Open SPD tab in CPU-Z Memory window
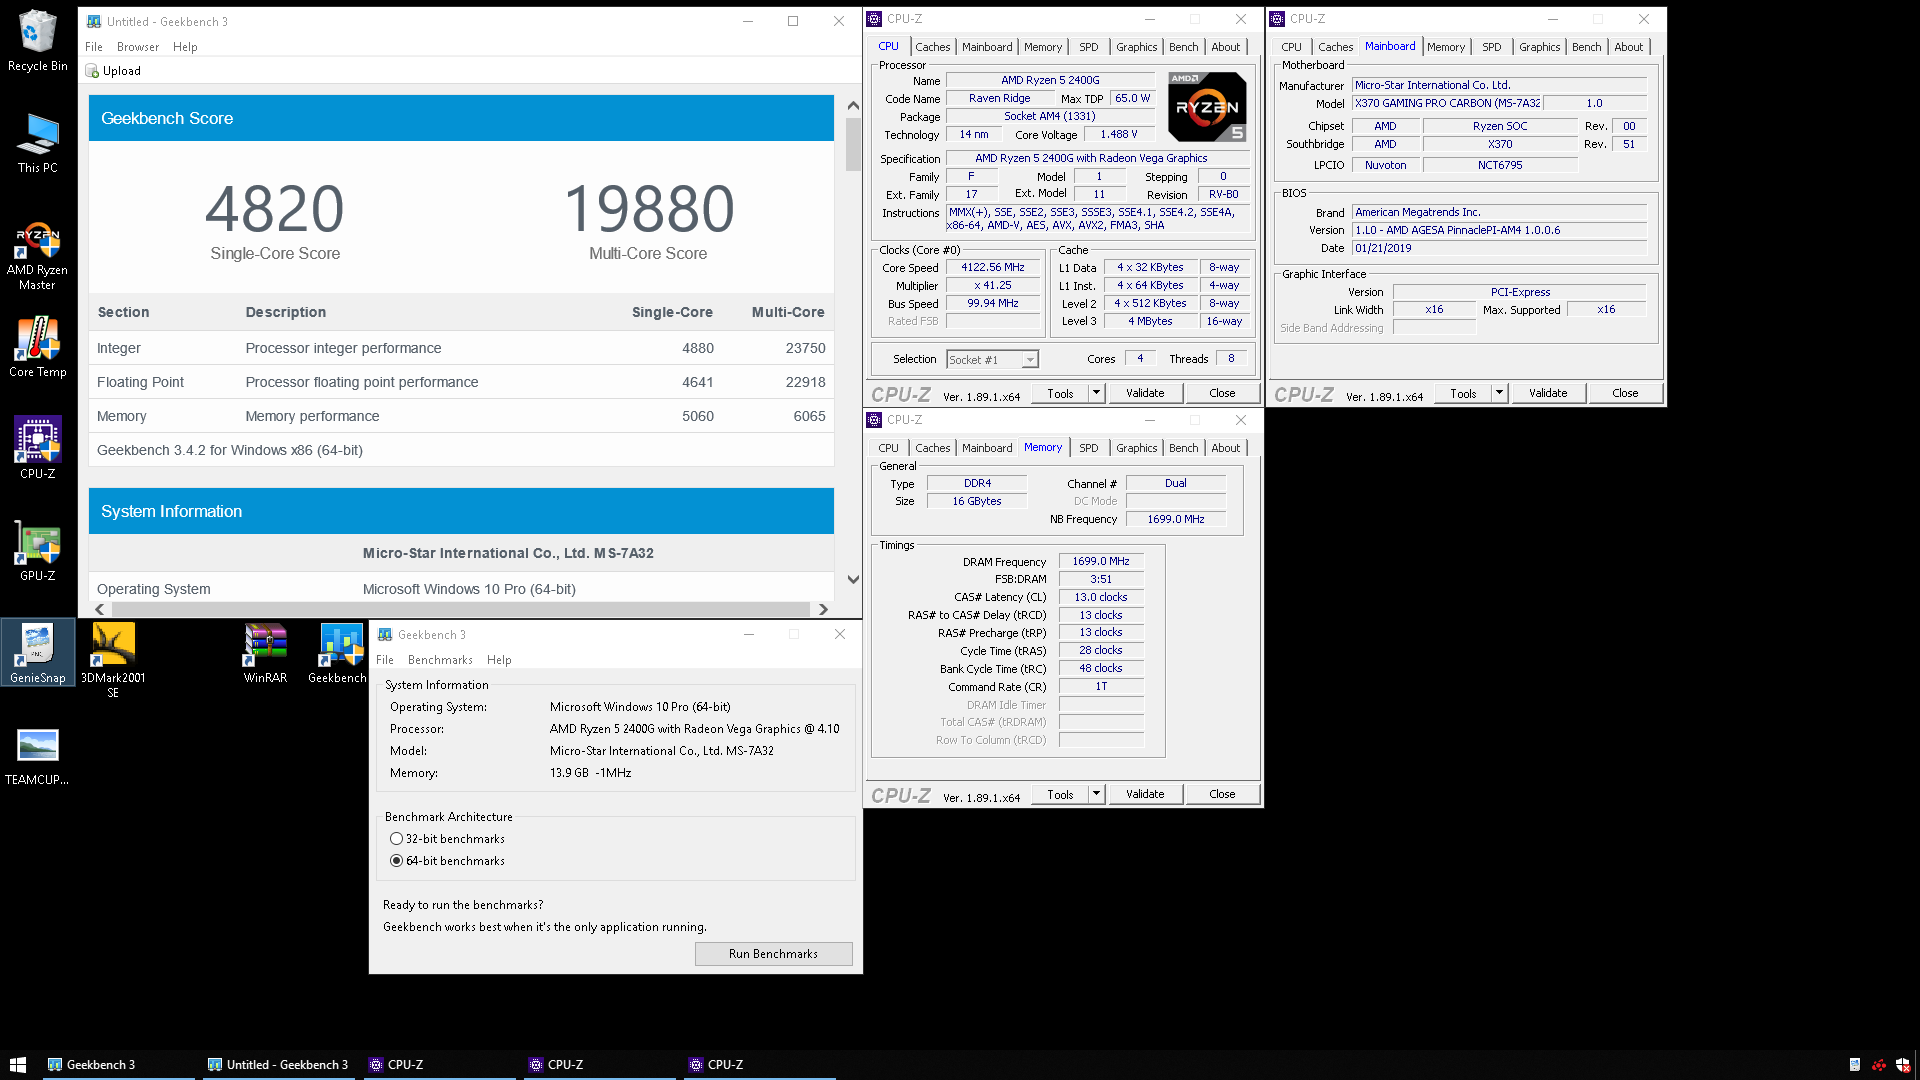Screen dimensions: 1920x1080 (1088, 448)
